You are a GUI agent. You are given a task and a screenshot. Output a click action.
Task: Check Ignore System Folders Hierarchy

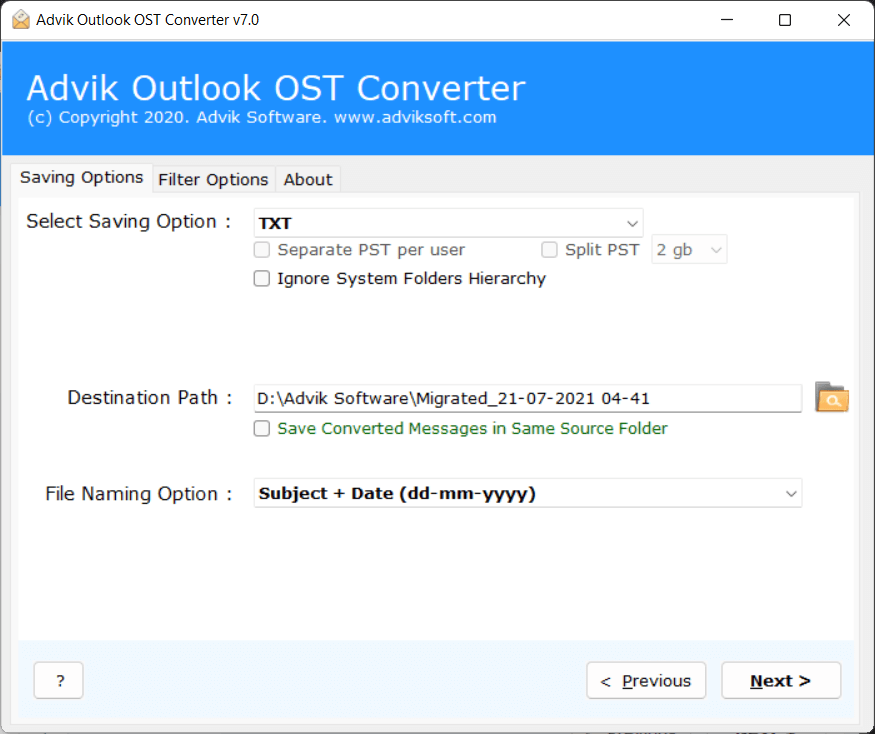(x=262, y=278)
